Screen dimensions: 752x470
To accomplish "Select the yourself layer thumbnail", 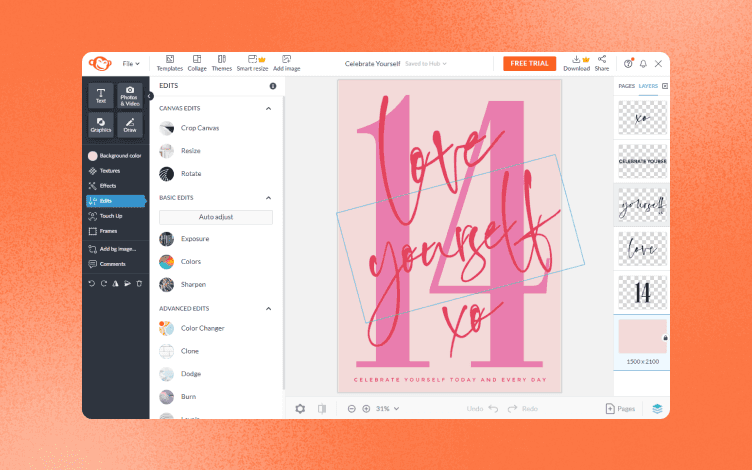I will pyautogui.click(x=642, y=205).
